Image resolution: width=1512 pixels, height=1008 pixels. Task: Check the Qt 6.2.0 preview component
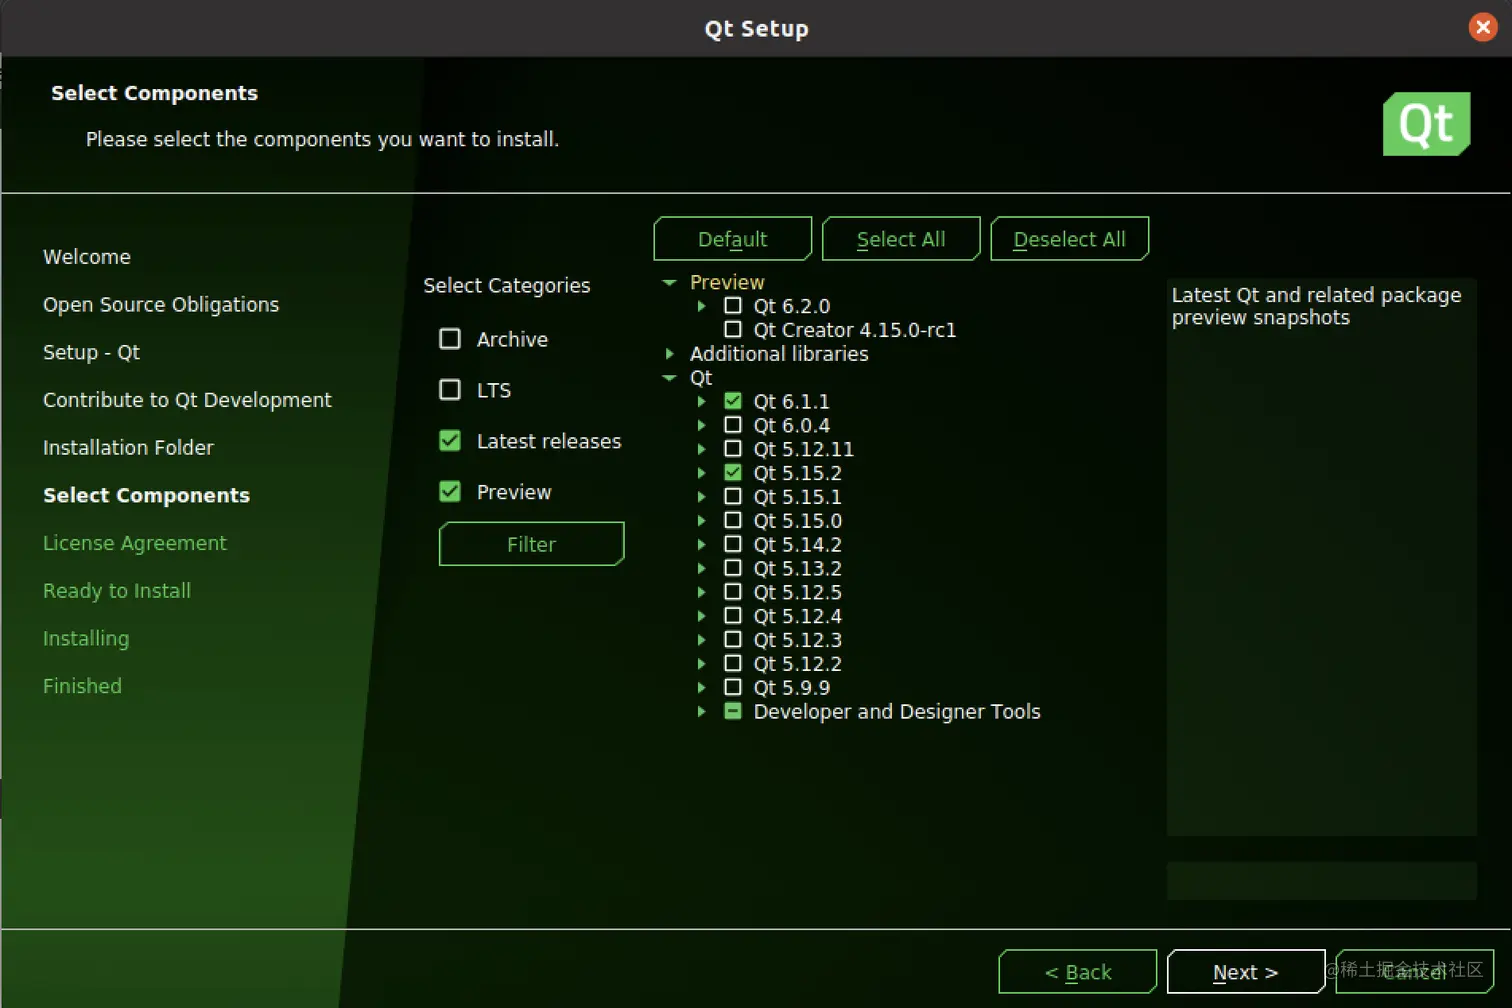(x=733, y=305)
